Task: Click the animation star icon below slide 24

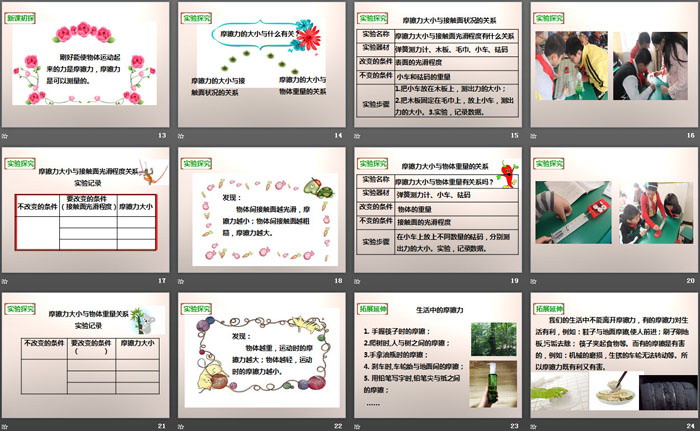Action: [x=533, y=427]
